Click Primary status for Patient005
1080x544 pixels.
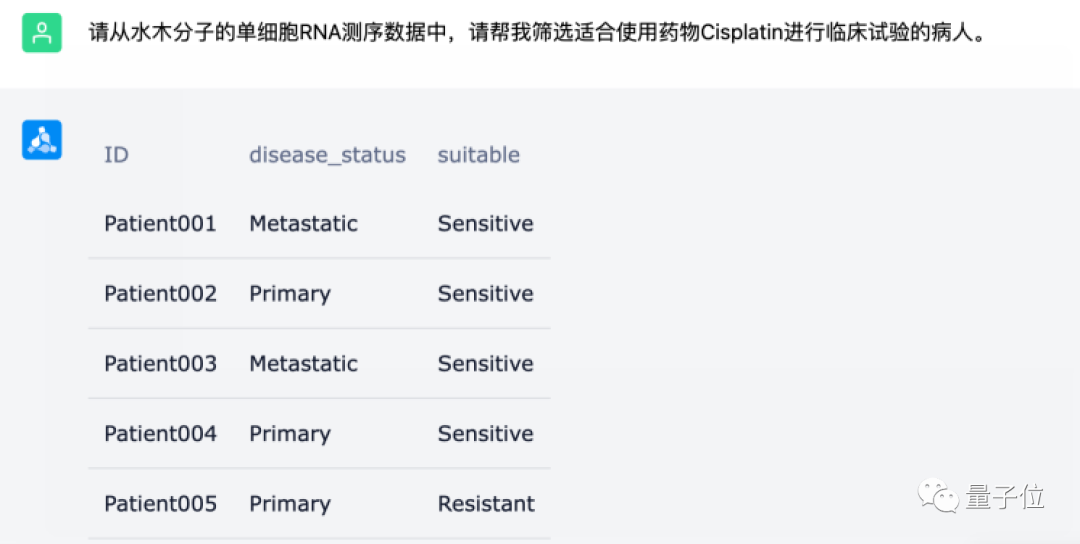pos(289,504)
